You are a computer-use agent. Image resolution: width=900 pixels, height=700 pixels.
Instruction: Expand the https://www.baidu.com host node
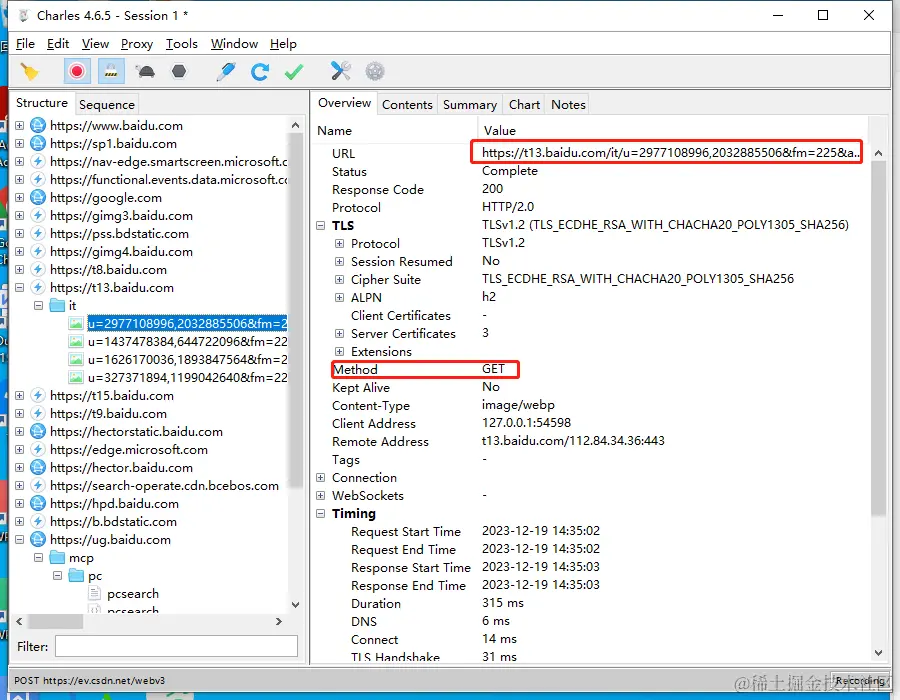[20, 125]
